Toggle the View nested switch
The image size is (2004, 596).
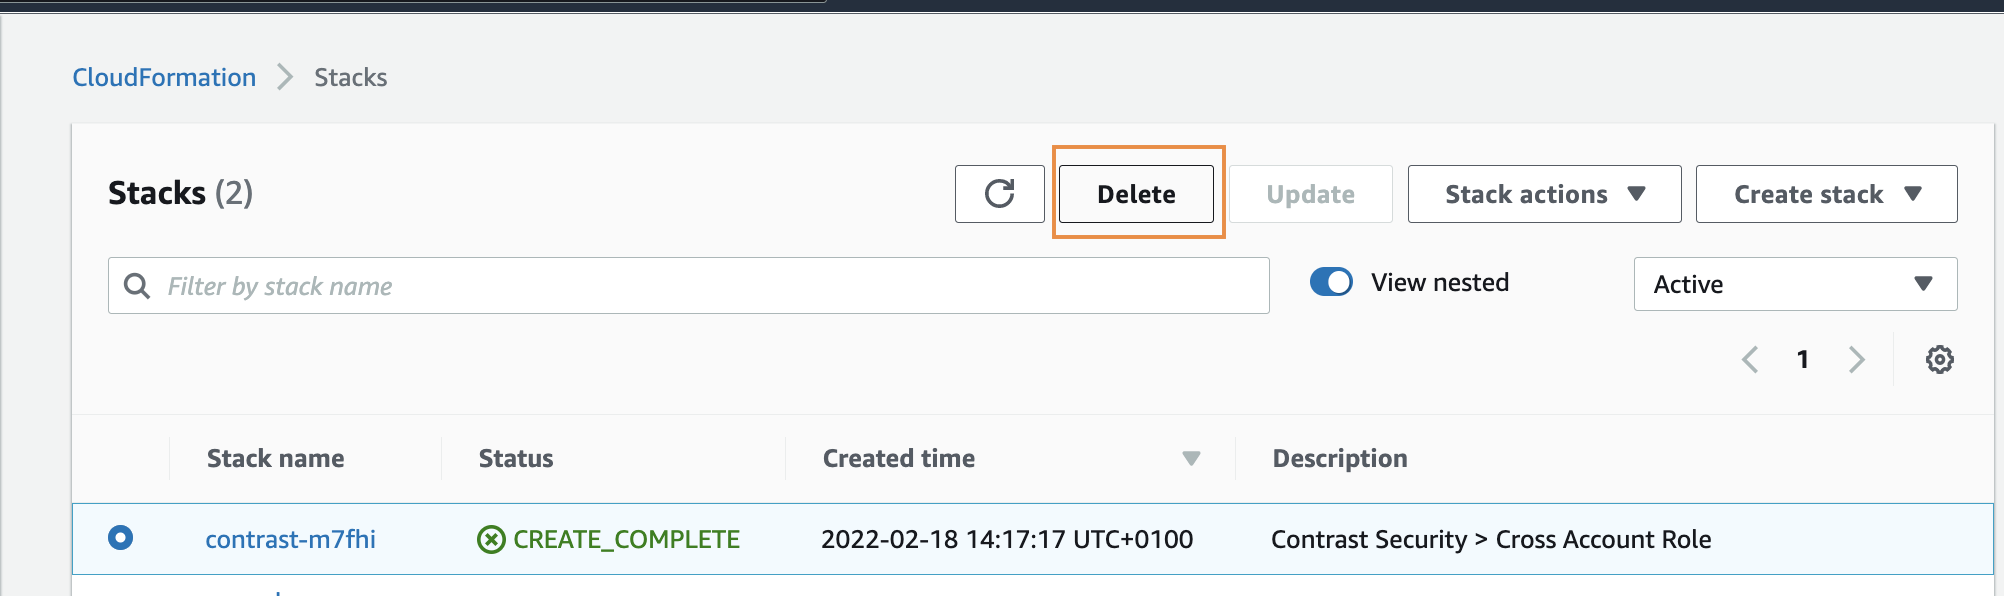(x=1331, y=283)
